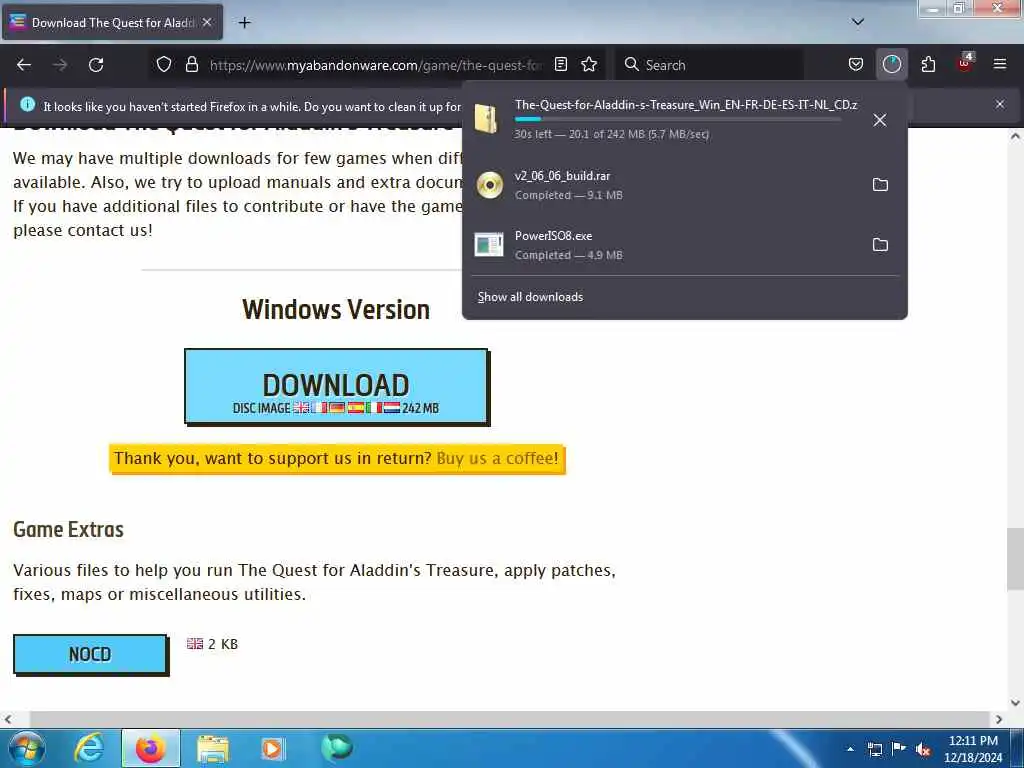Bookmark this page with the star
The width and height of the screenshot is (1024, 768).
click(589, 64)
